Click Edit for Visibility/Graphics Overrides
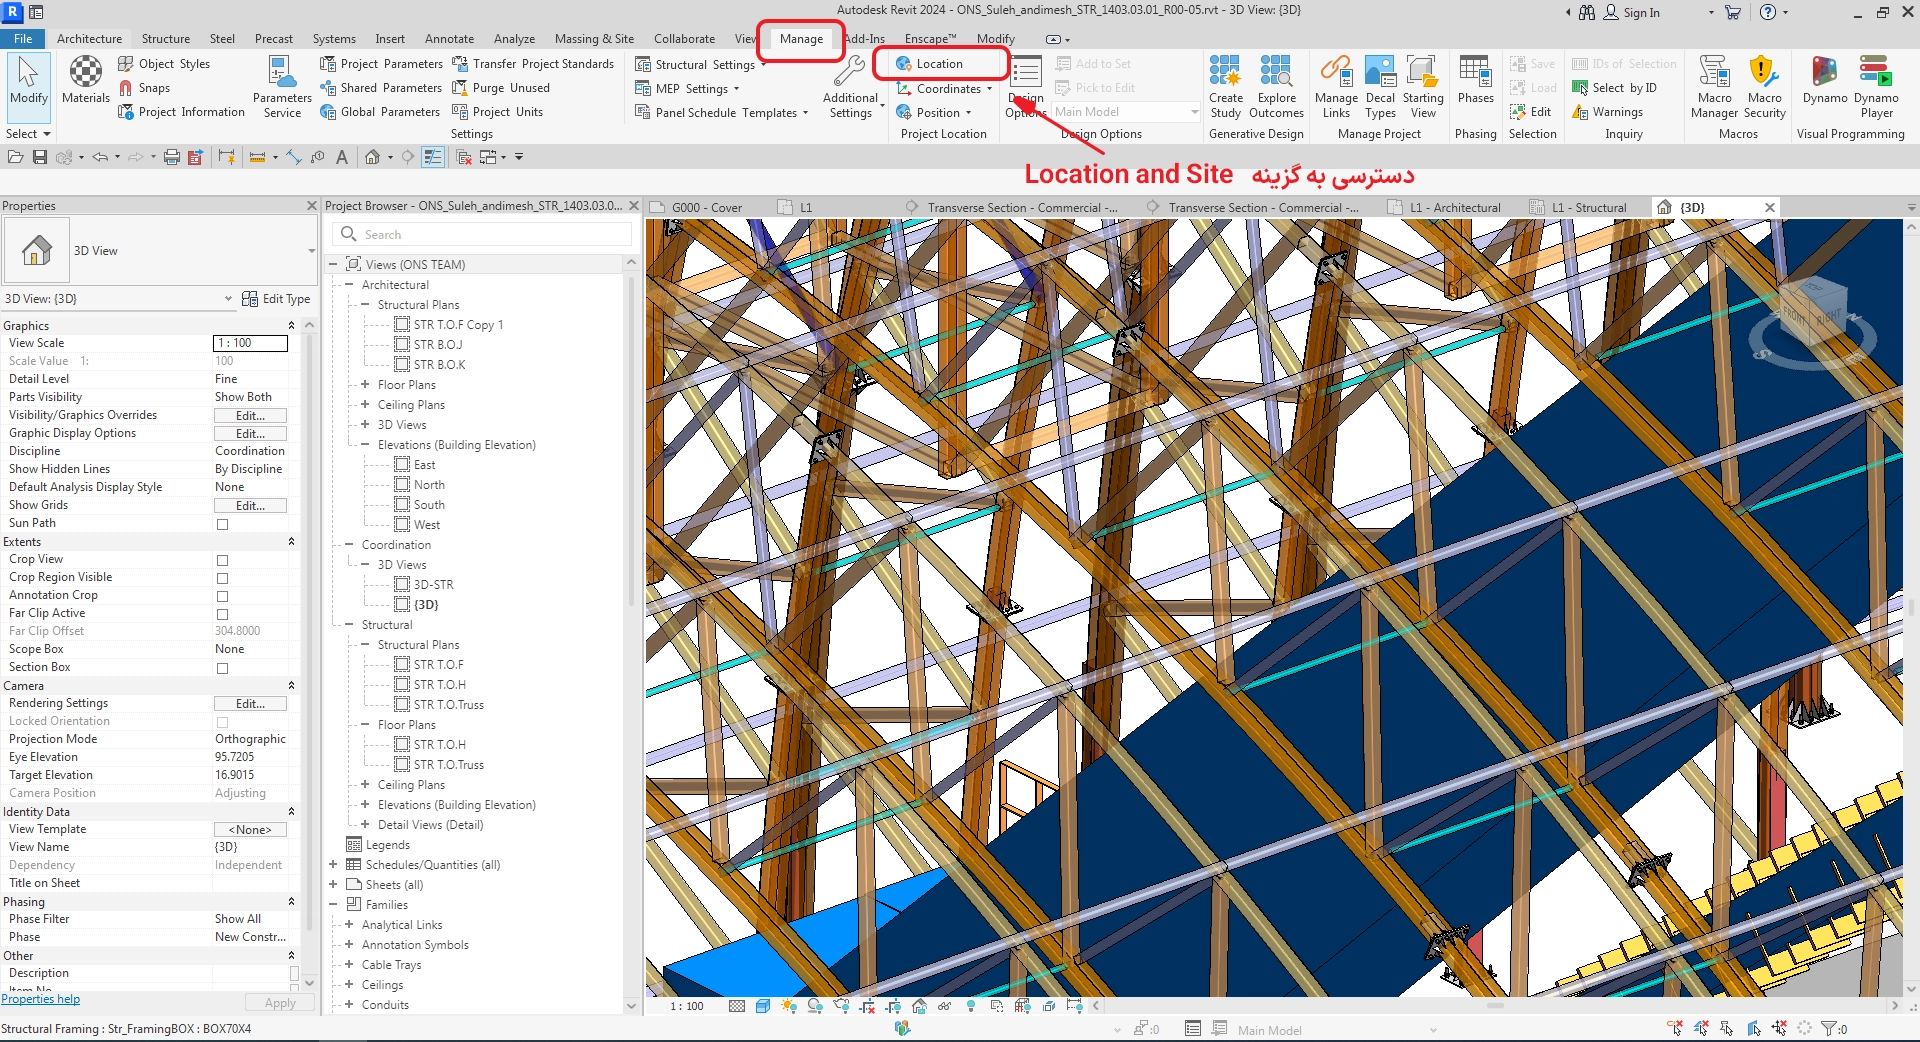The width and height of the screenshot is (1920, 1042). (x=250, y=416)
